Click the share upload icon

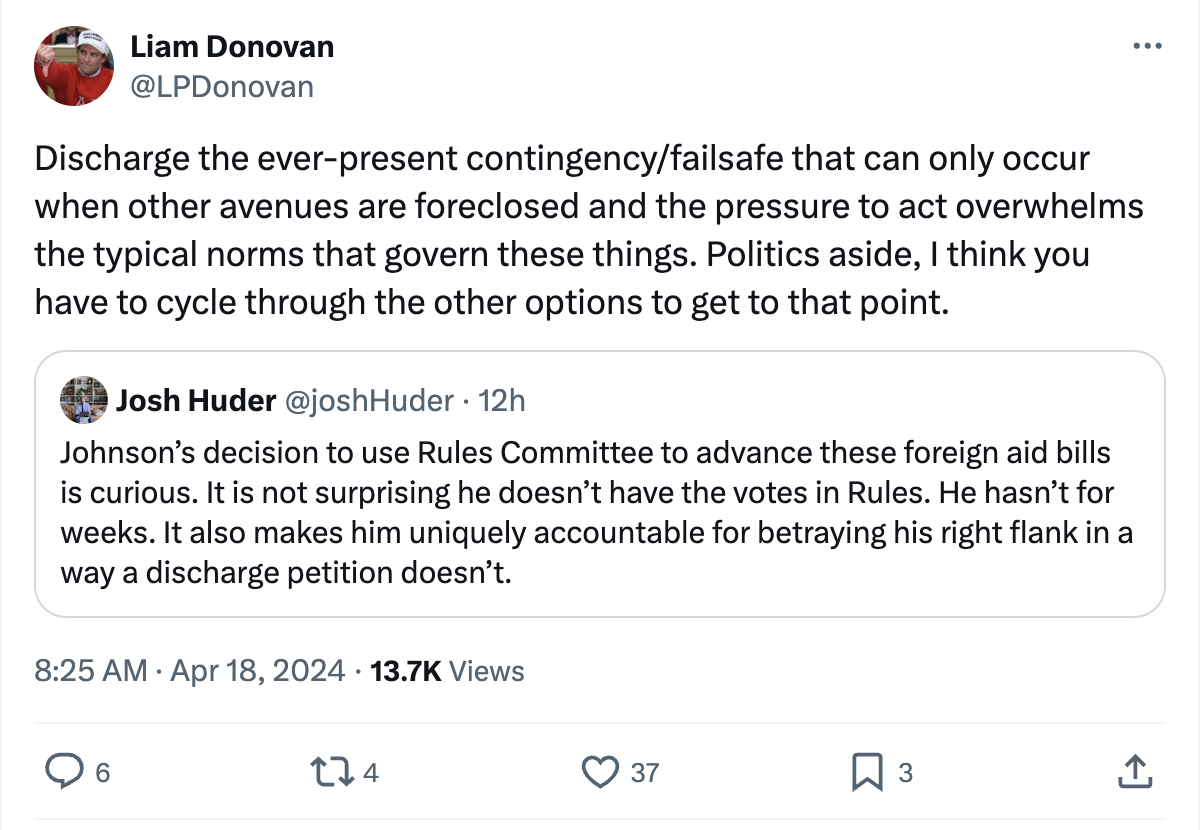(1132, 771)
